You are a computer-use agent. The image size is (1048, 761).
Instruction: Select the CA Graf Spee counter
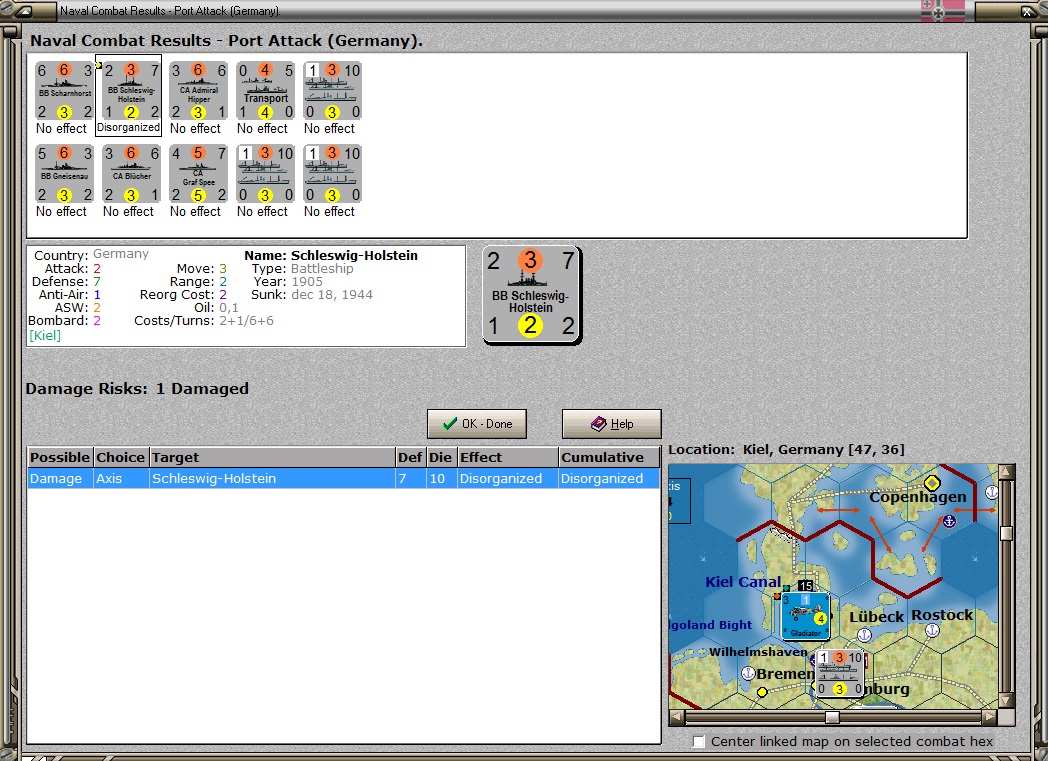click(x=198, y=174)
